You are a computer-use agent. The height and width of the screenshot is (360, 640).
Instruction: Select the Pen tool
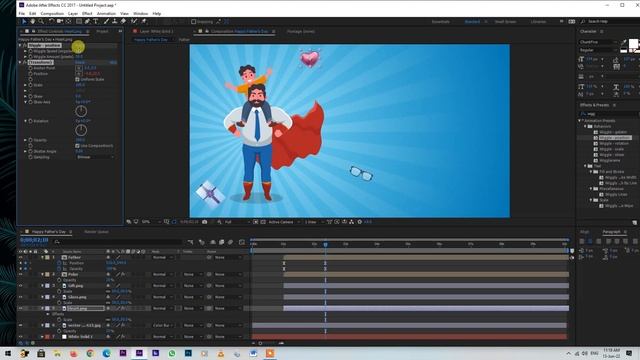pyautogui.click(x=87, y=21)
